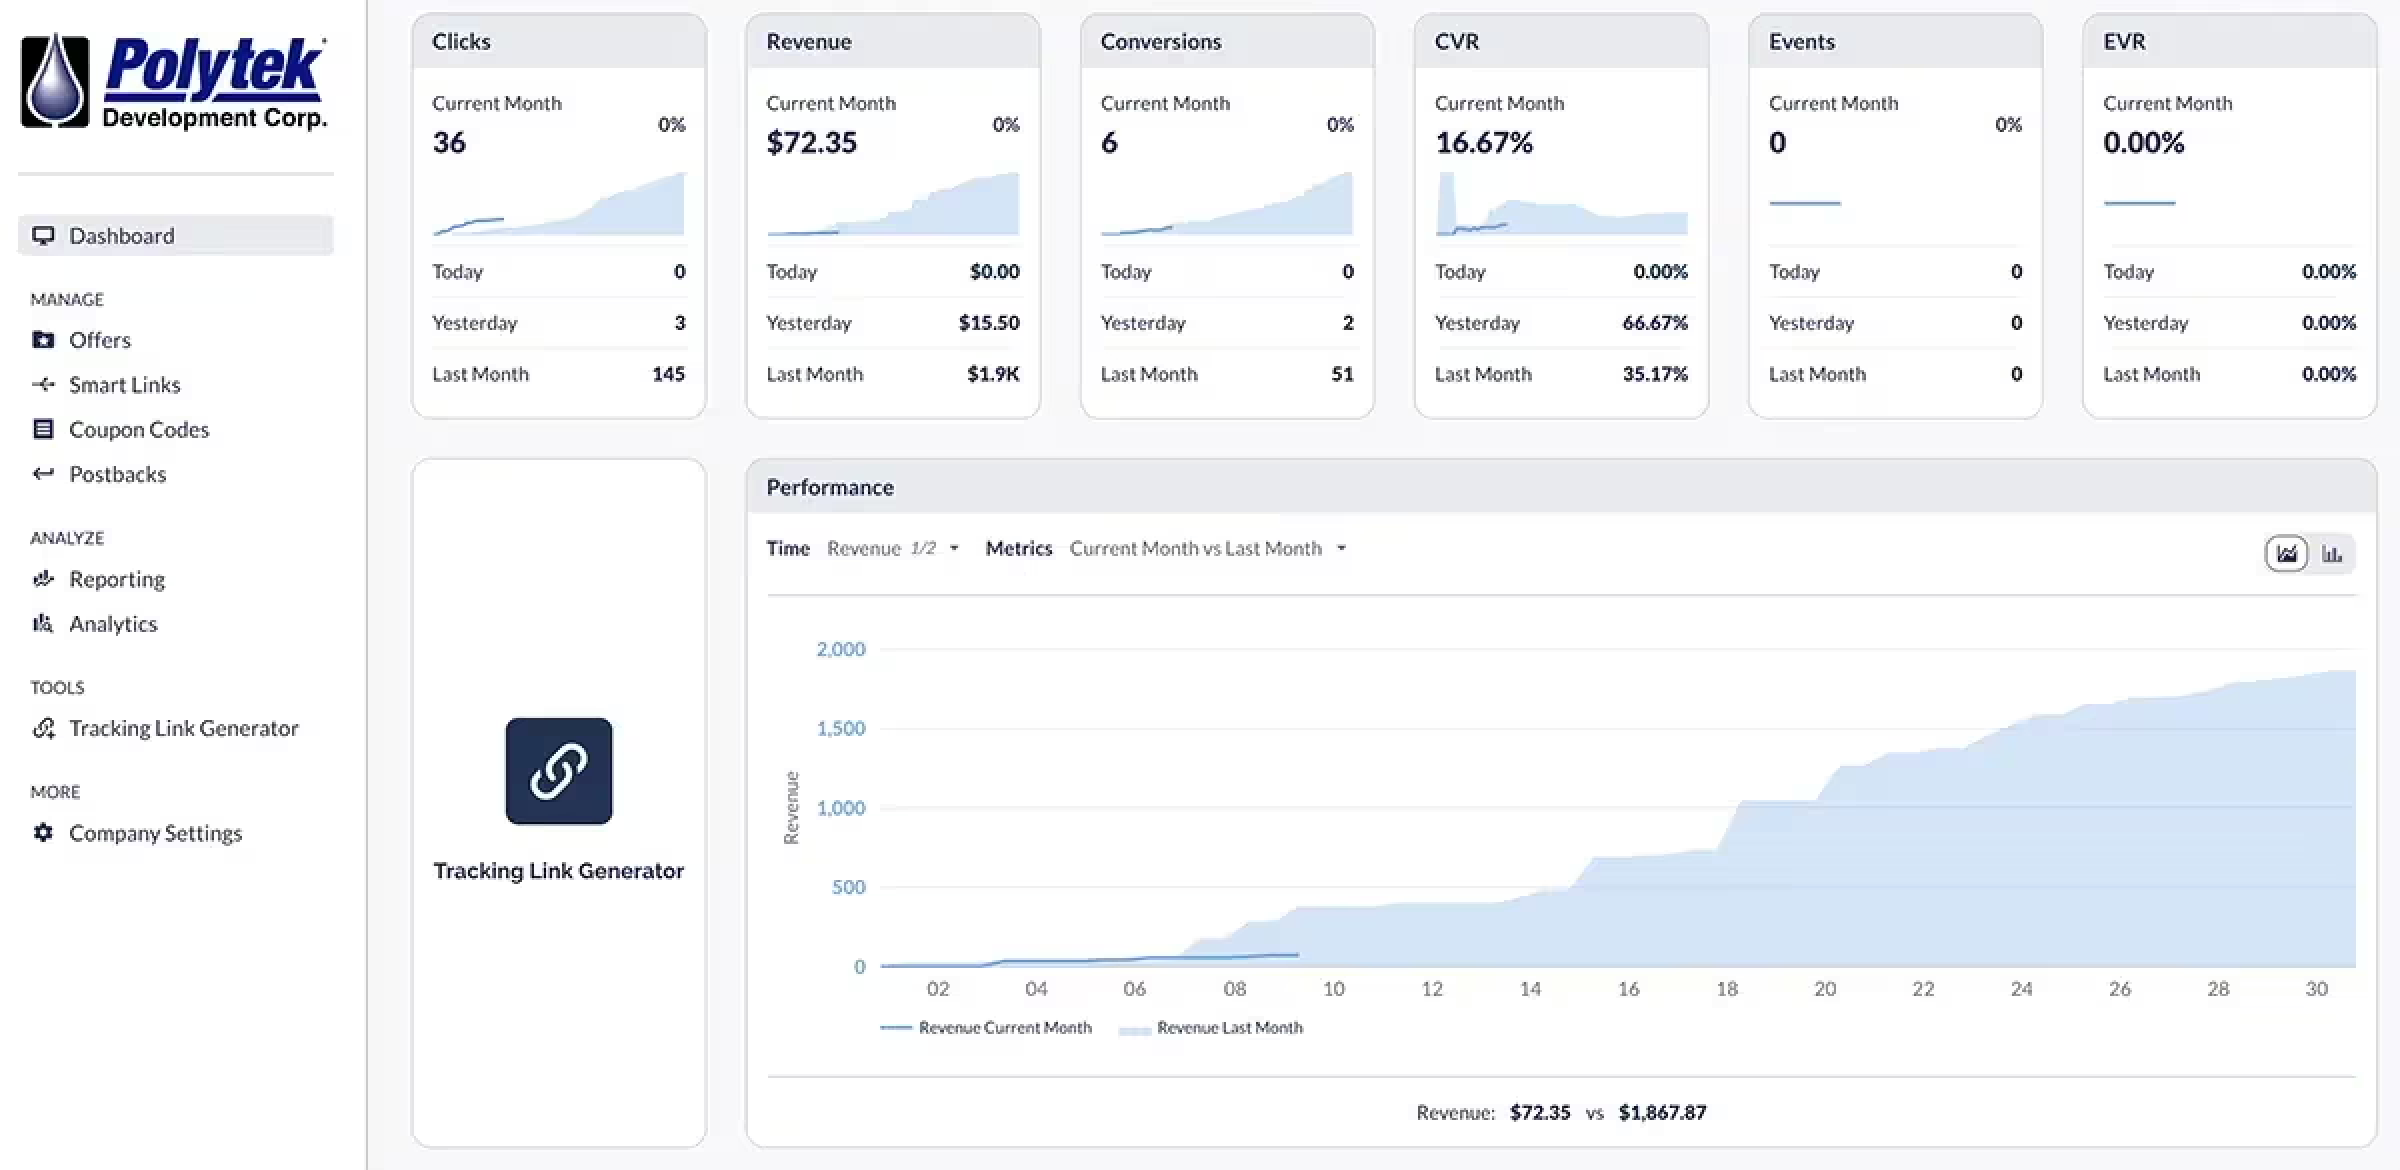Toggle Revenue Last Month legend series
The image size is (2400, 1170).
[x=1228, y=1027]
